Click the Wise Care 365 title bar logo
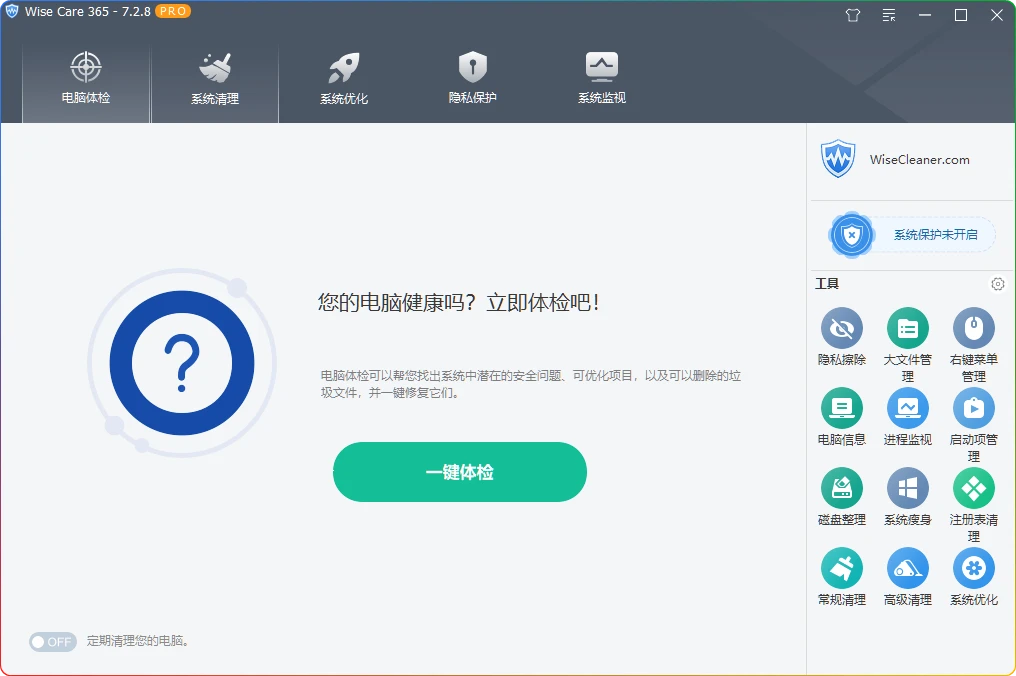 12,11
